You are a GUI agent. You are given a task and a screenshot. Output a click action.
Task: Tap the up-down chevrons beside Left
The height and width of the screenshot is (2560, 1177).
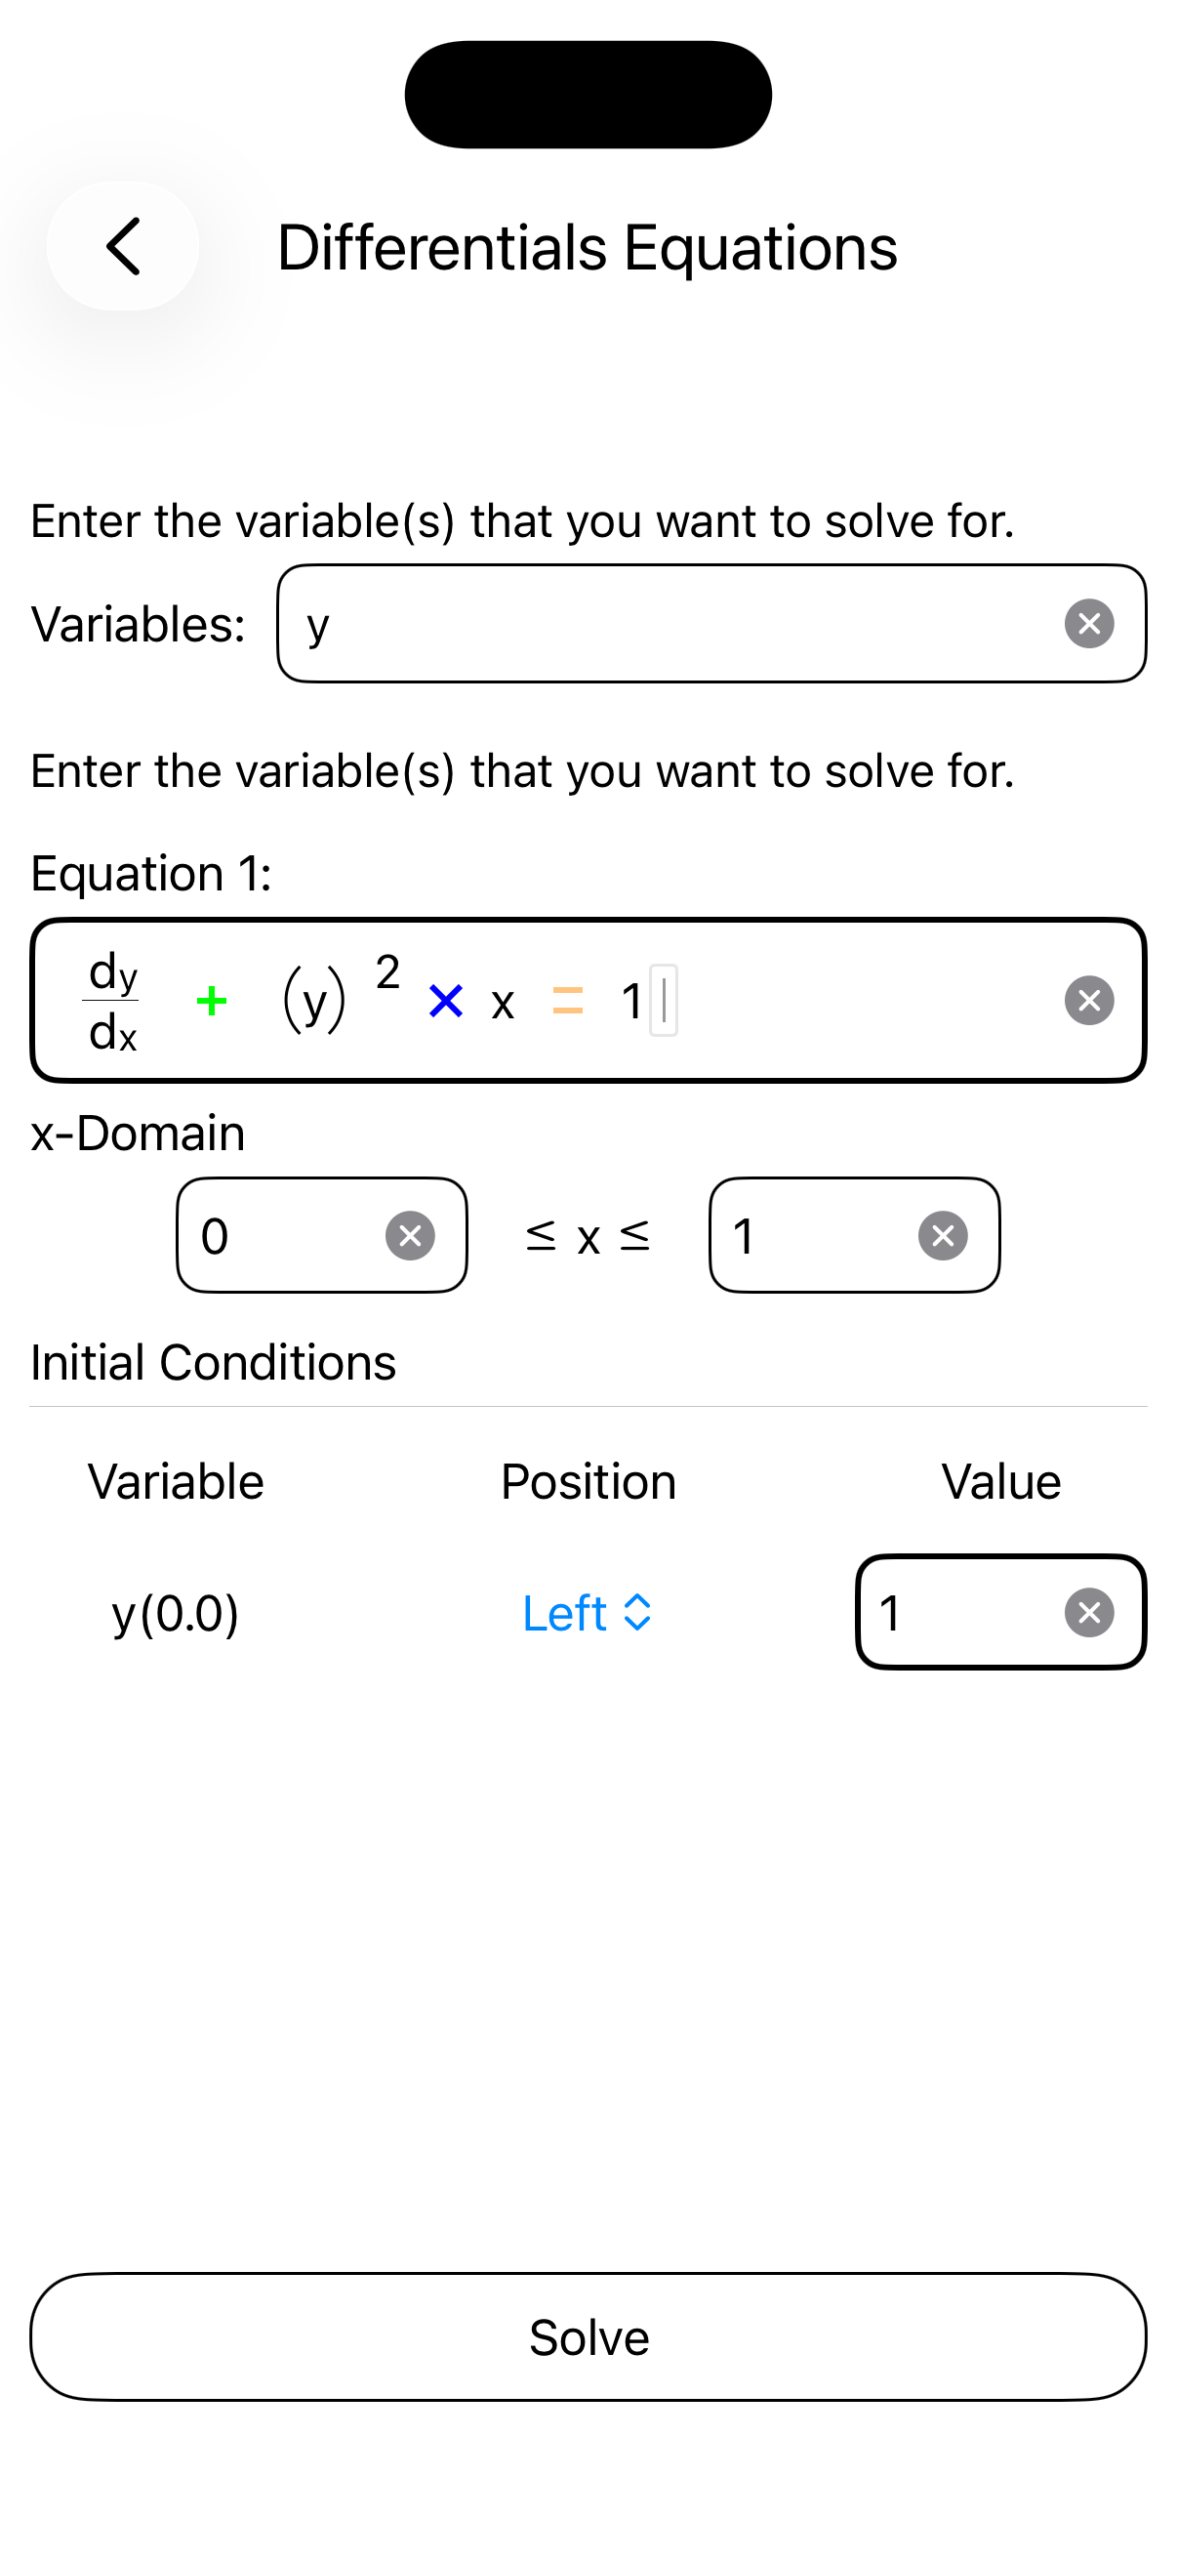click(x=638, y=1613)
